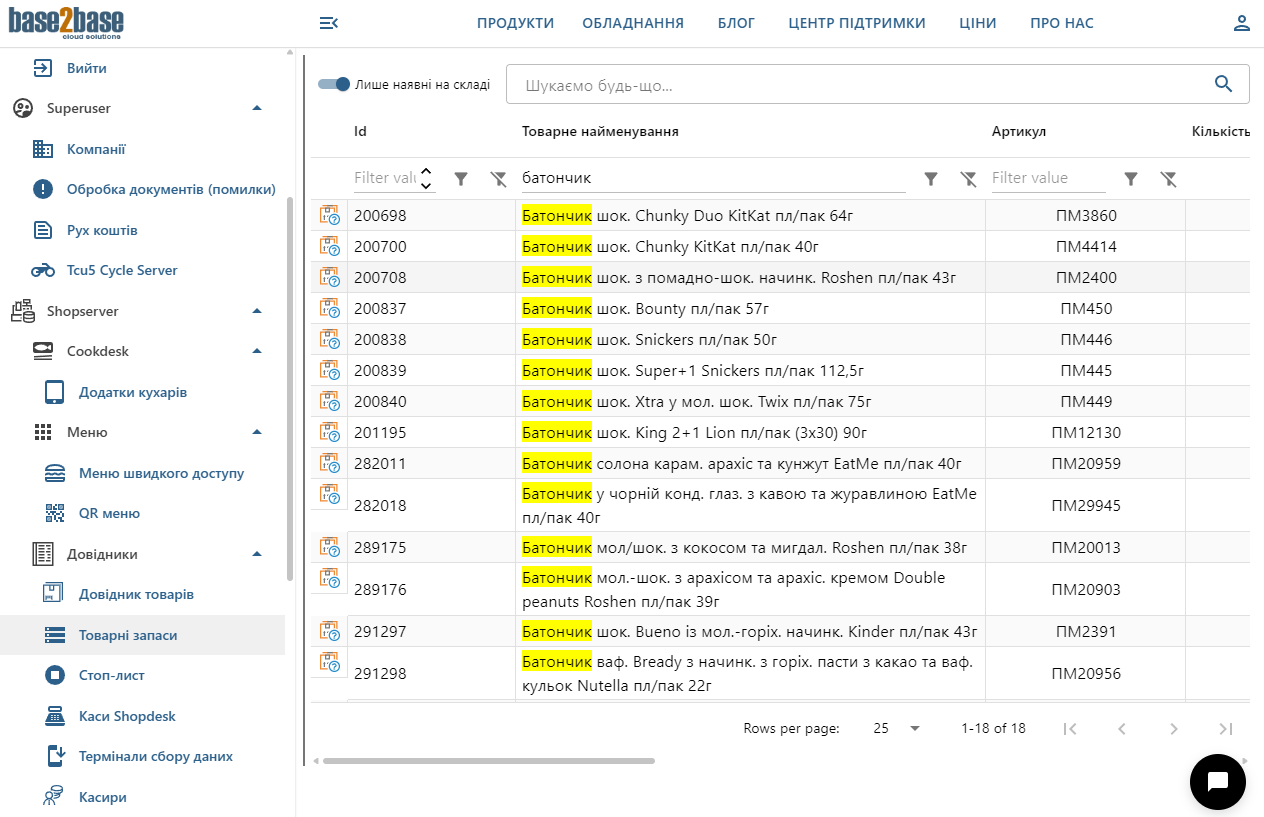
Task: Collapse the sidebar using the menu icon
Action: [x=328, y=23]
